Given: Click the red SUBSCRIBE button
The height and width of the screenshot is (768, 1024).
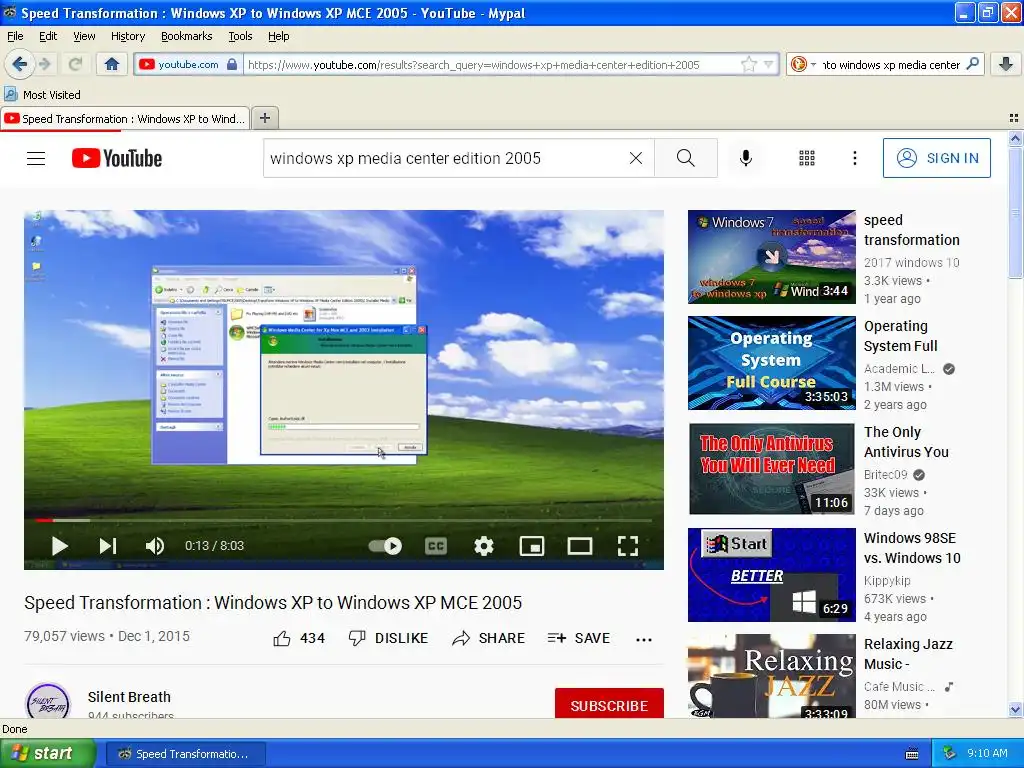Looking at the screenshot, I should [x=609, y=704].
